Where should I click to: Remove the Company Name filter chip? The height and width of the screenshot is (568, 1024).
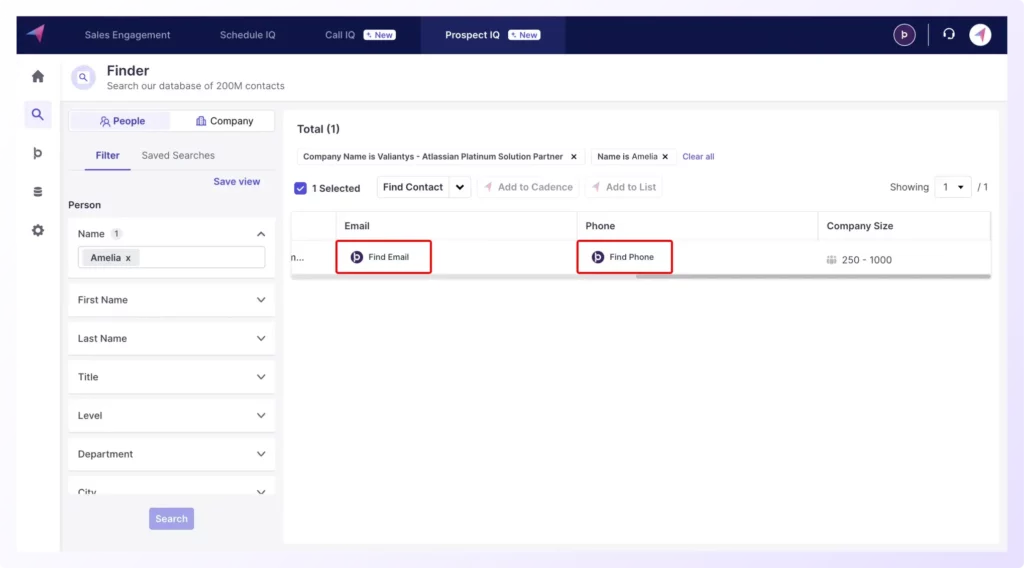click(x=573, y=157)
